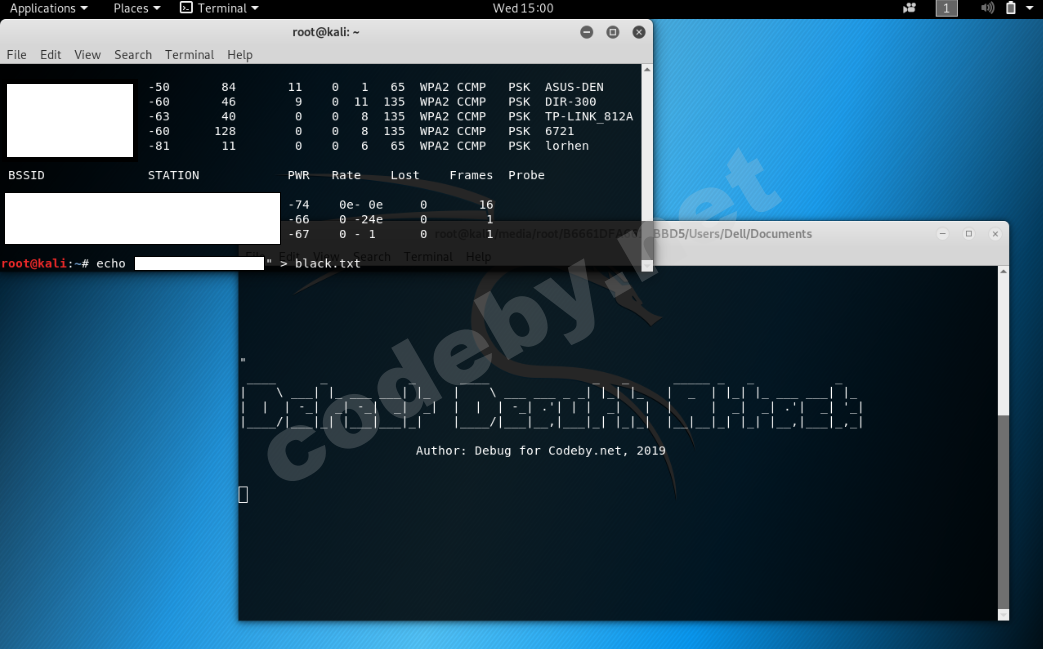This screenshot has width=1043, height=649.
Task: Open Terminal menu in root@kali terminal
Action: [190, 55]
